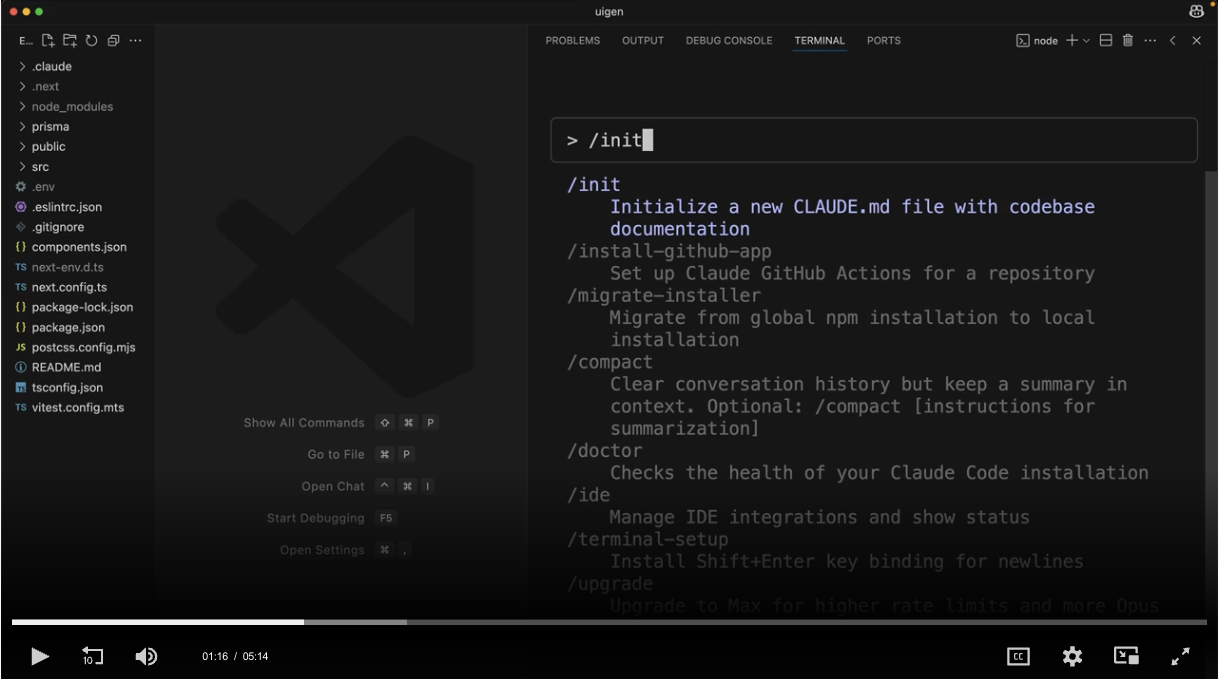Add a new terminal with plus icon

tap(1071, 41)
